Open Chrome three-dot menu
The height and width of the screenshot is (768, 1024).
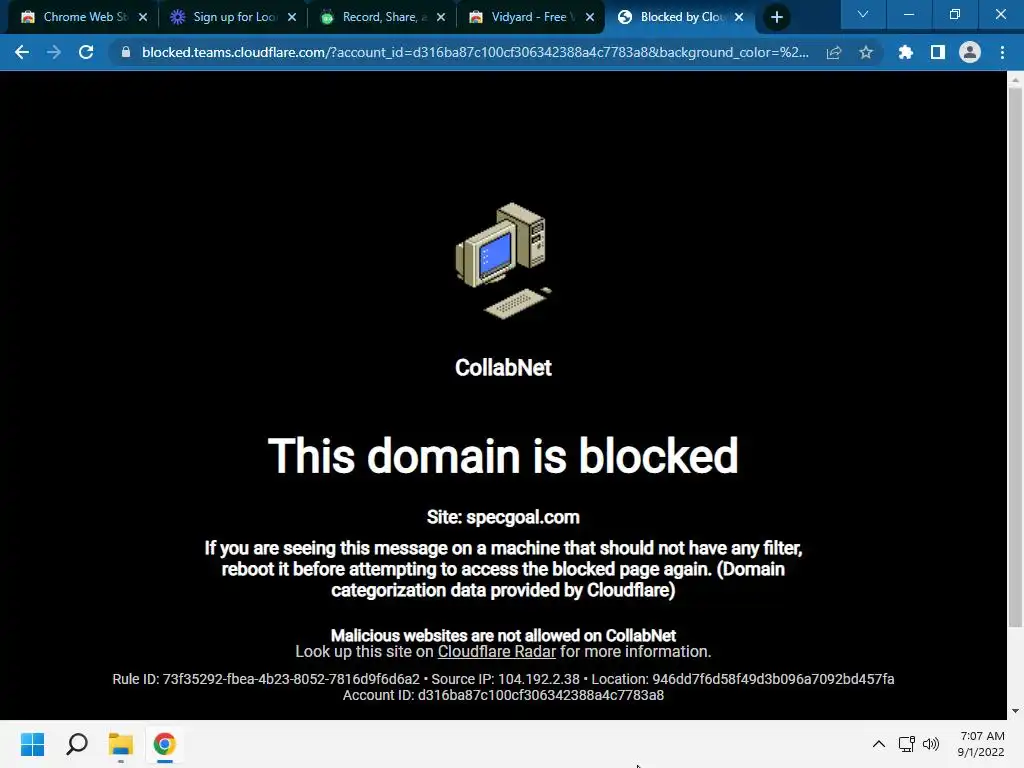1002,52
